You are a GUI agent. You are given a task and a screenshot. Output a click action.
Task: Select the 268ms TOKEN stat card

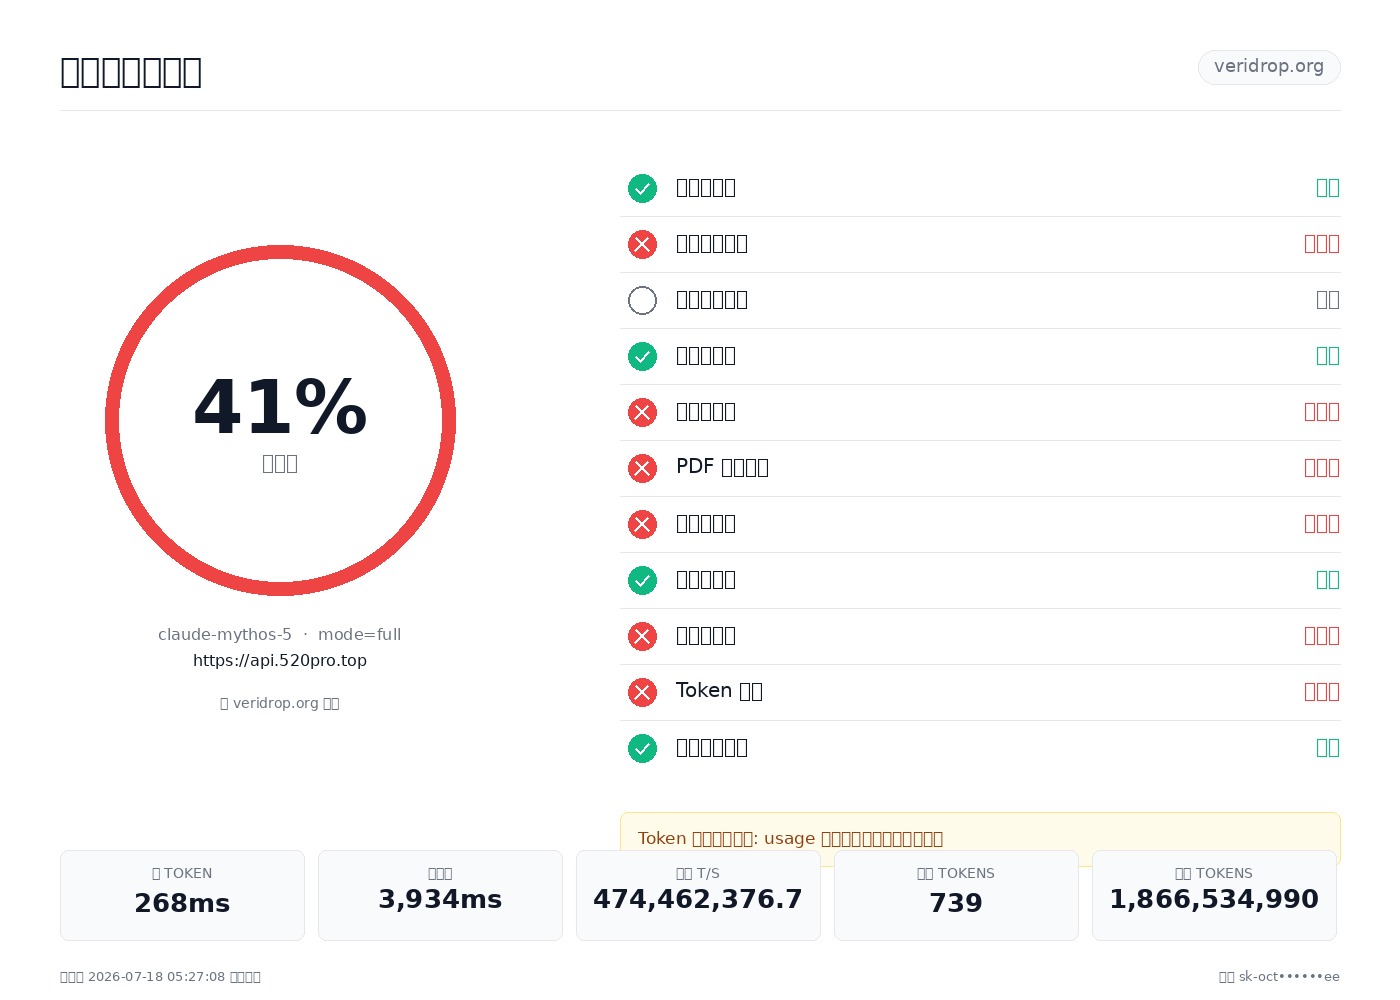[x=182, y=895]
